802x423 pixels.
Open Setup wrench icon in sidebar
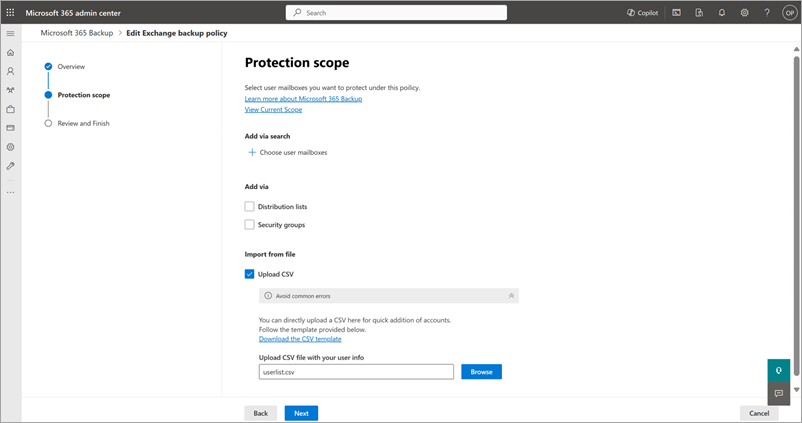click(10, 166)
